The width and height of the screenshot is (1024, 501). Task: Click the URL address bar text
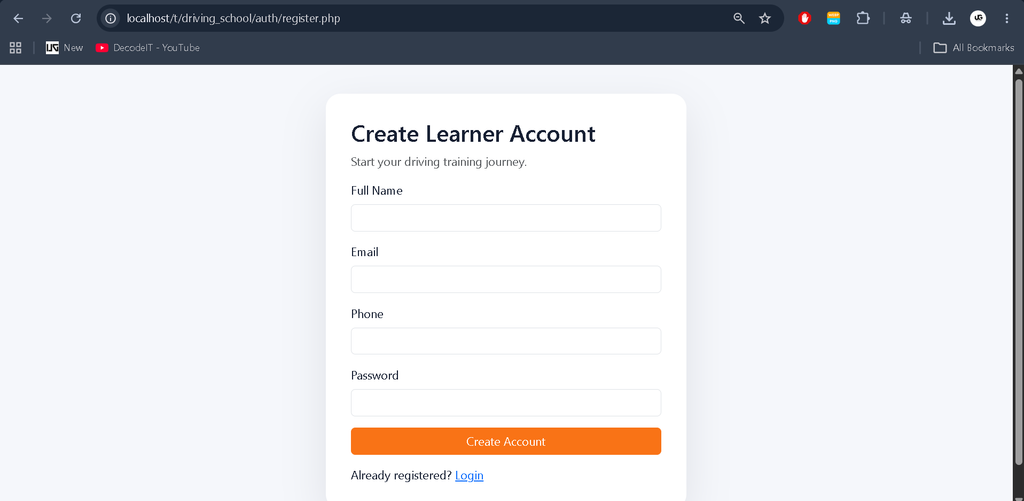233,18
